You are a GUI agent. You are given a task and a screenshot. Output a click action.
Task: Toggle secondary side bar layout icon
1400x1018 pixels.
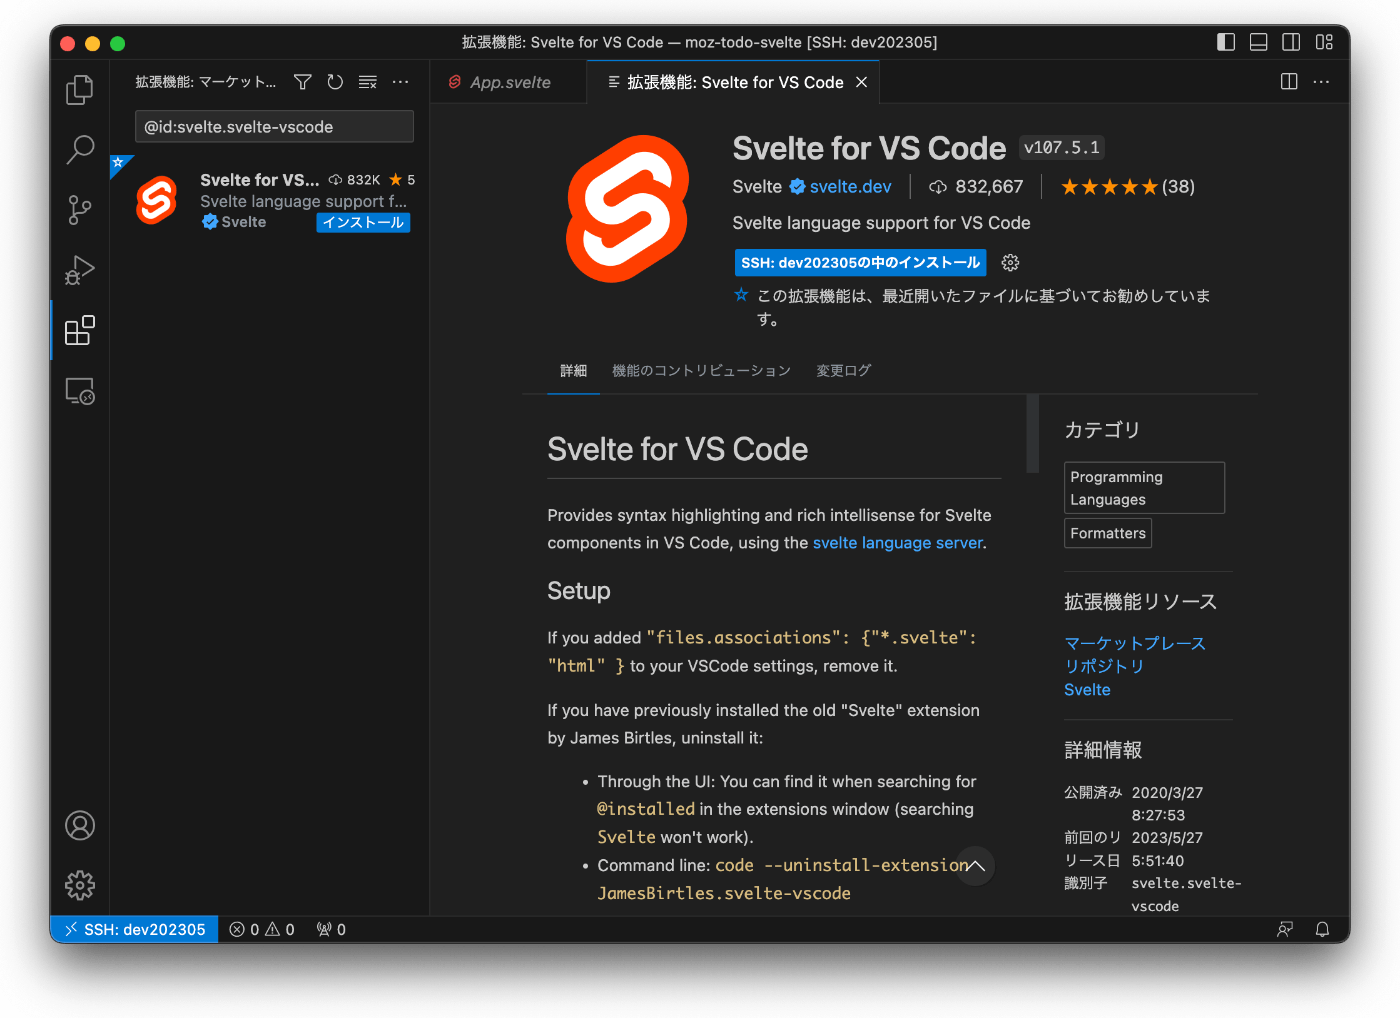coord(1291,42)
